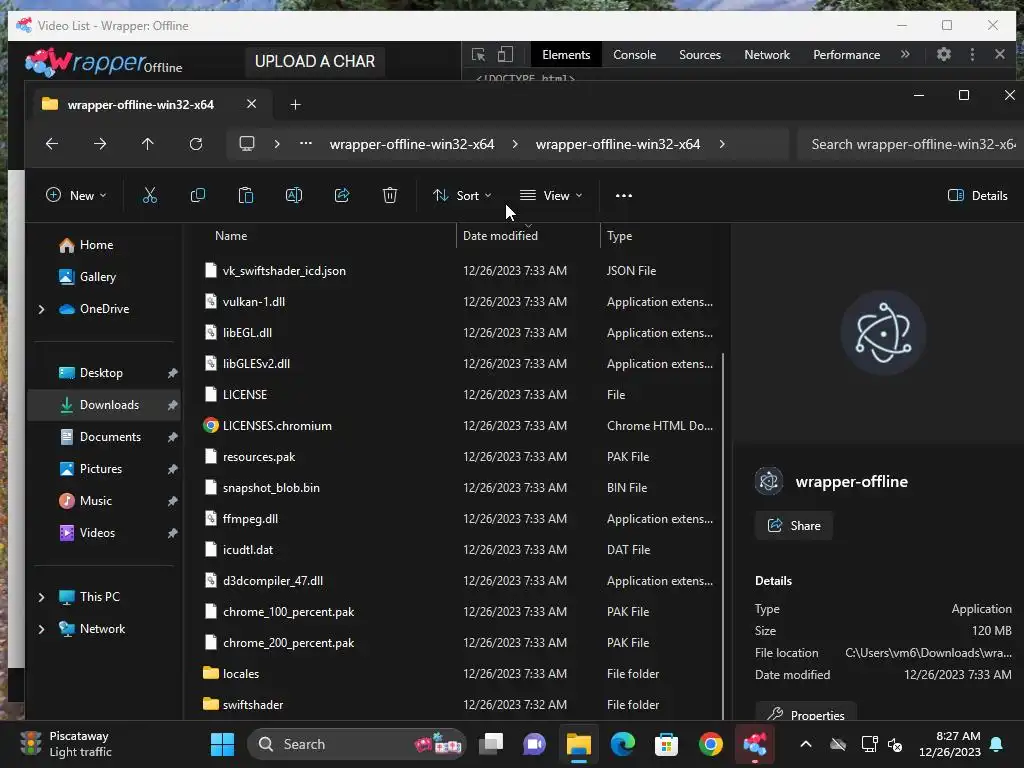Viewport: 1024px width, 768px height.
Task: Go up one folder level with the up arrow
Action: [148, 144]
